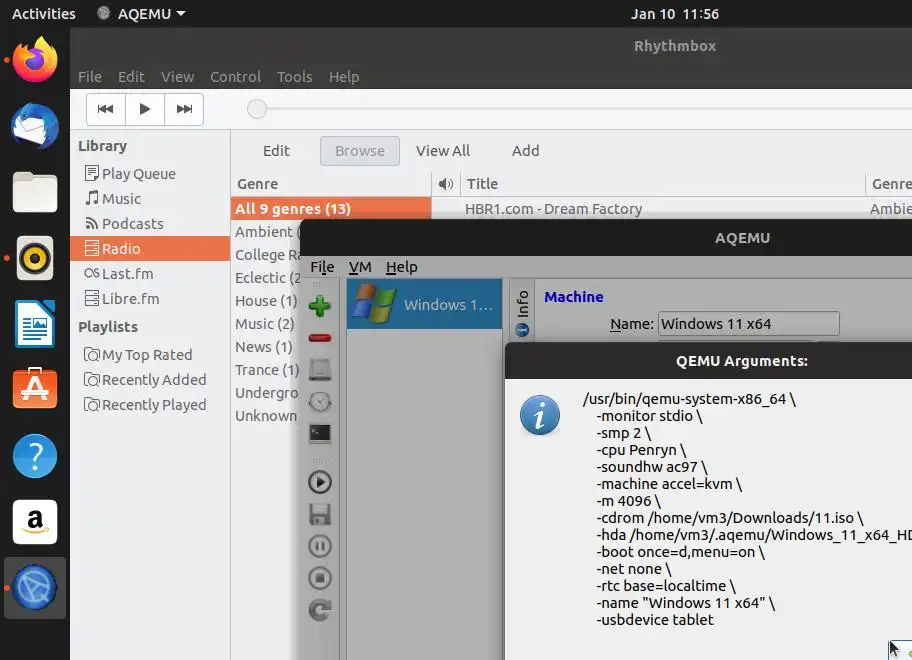Image resolution: width=912 pixels, height=660 pixels.
Task: Launch Thunderbird mail from the dock
Action: (35, 126)
